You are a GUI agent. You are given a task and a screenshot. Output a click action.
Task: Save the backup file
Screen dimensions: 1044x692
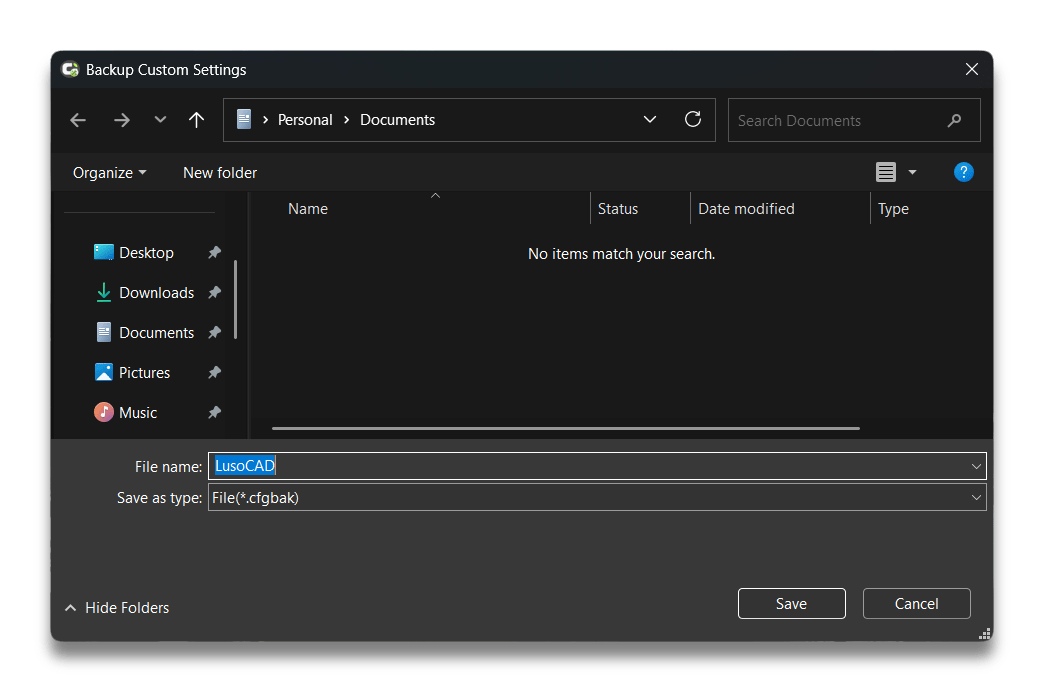792,603
